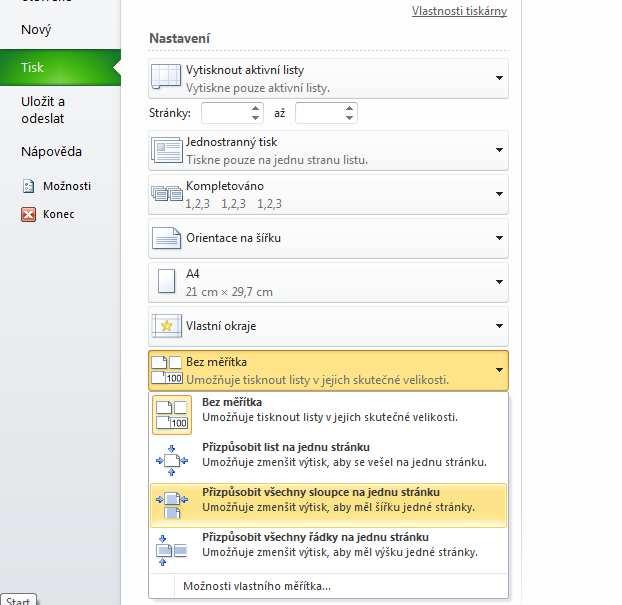Image resolution: width=622 pixels, height=605 pixels.
Task: Click the Jednostranný tisk page icon
Action: [167, 150]
